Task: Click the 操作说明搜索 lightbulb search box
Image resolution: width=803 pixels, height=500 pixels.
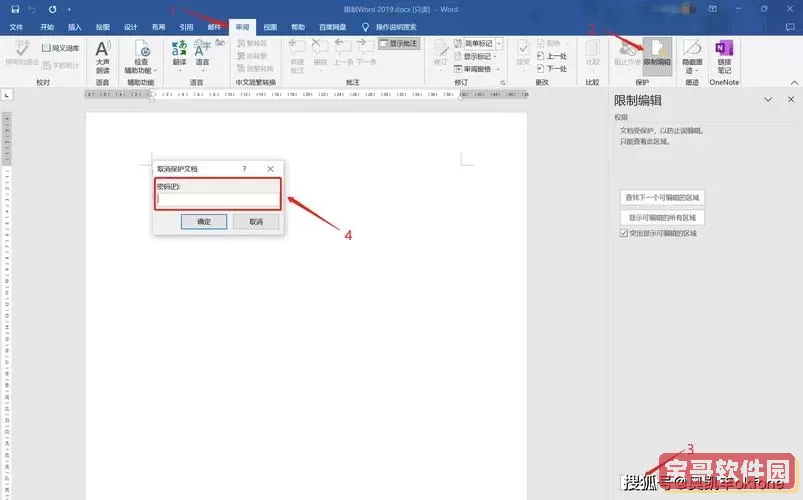Action: click(x=389, y=27)
